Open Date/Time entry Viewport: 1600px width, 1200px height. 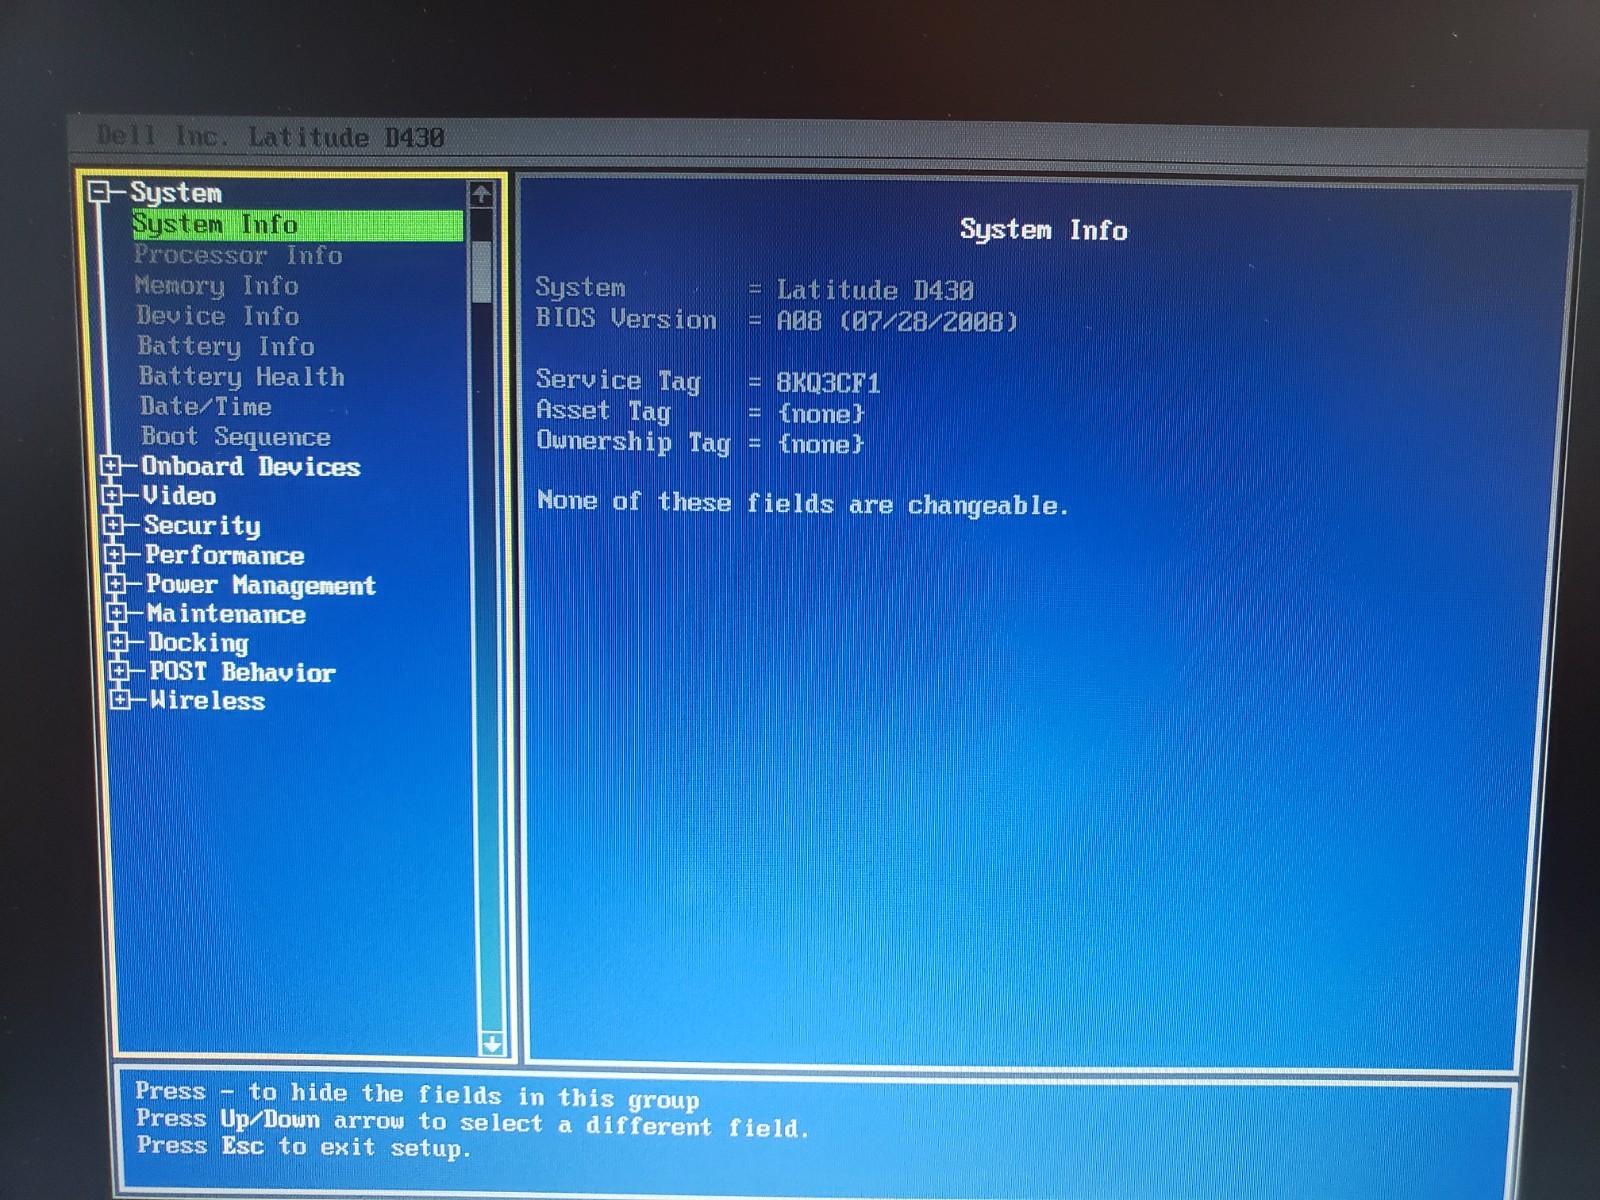206,407
